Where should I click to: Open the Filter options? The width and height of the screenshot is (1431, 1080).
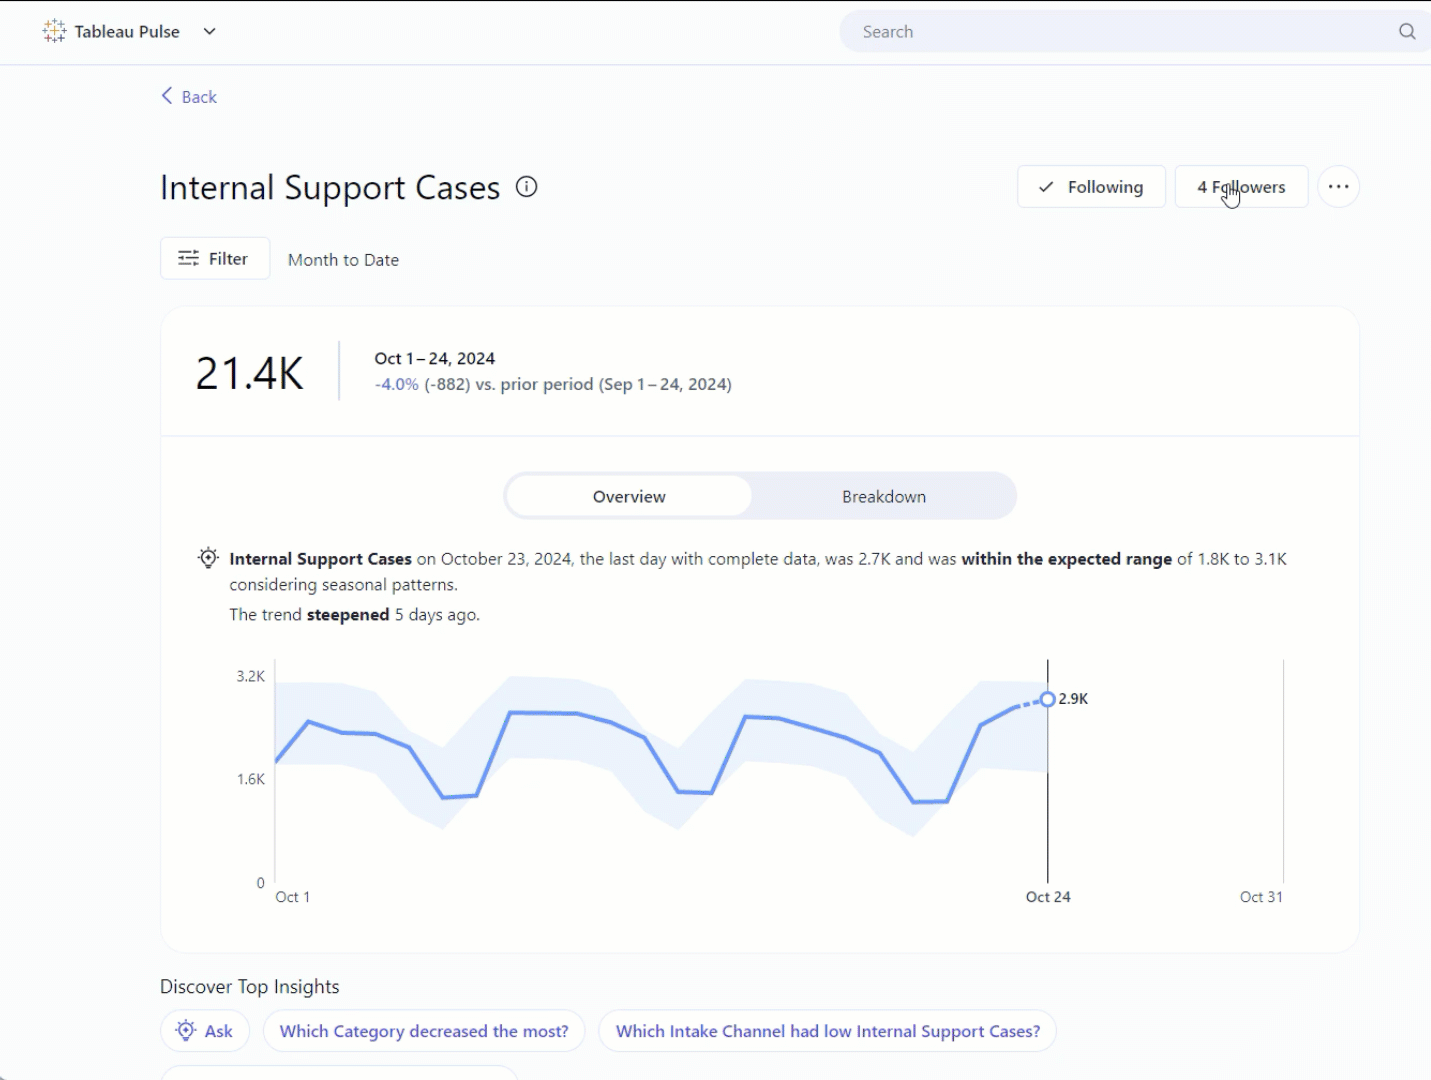[215, 258]
